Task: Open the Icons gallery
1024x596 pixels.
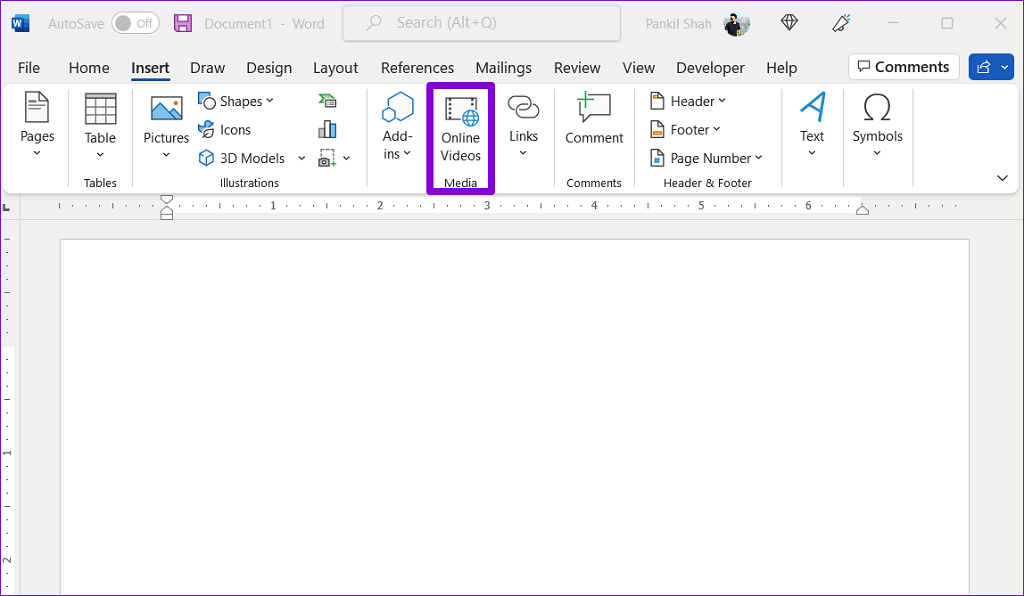Action: click(x=225, y=130)
